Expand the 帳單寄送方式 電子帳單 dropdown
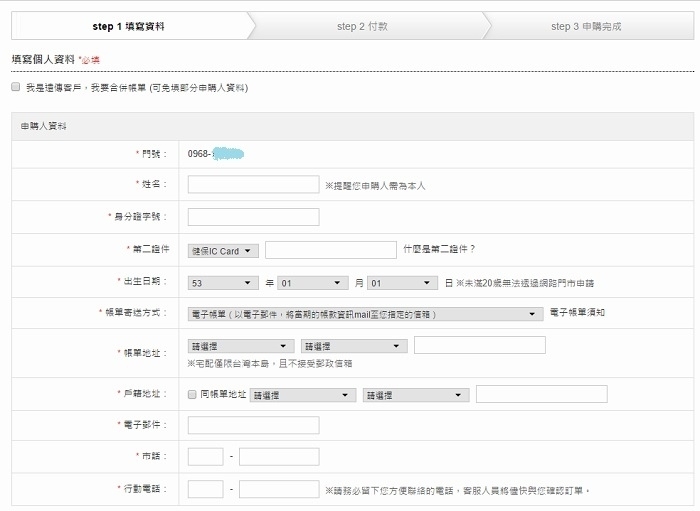700x511 pixels. click(365, 314)
